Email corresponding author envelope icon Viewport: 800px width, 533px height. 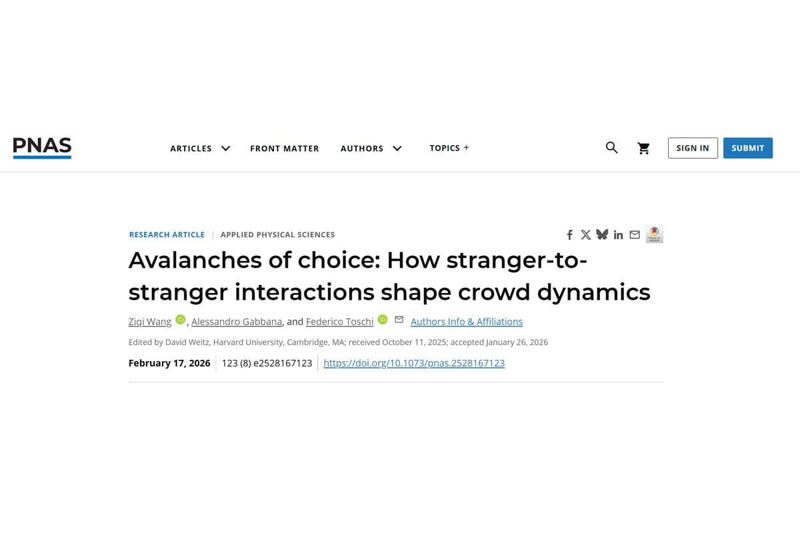(399, 320)
